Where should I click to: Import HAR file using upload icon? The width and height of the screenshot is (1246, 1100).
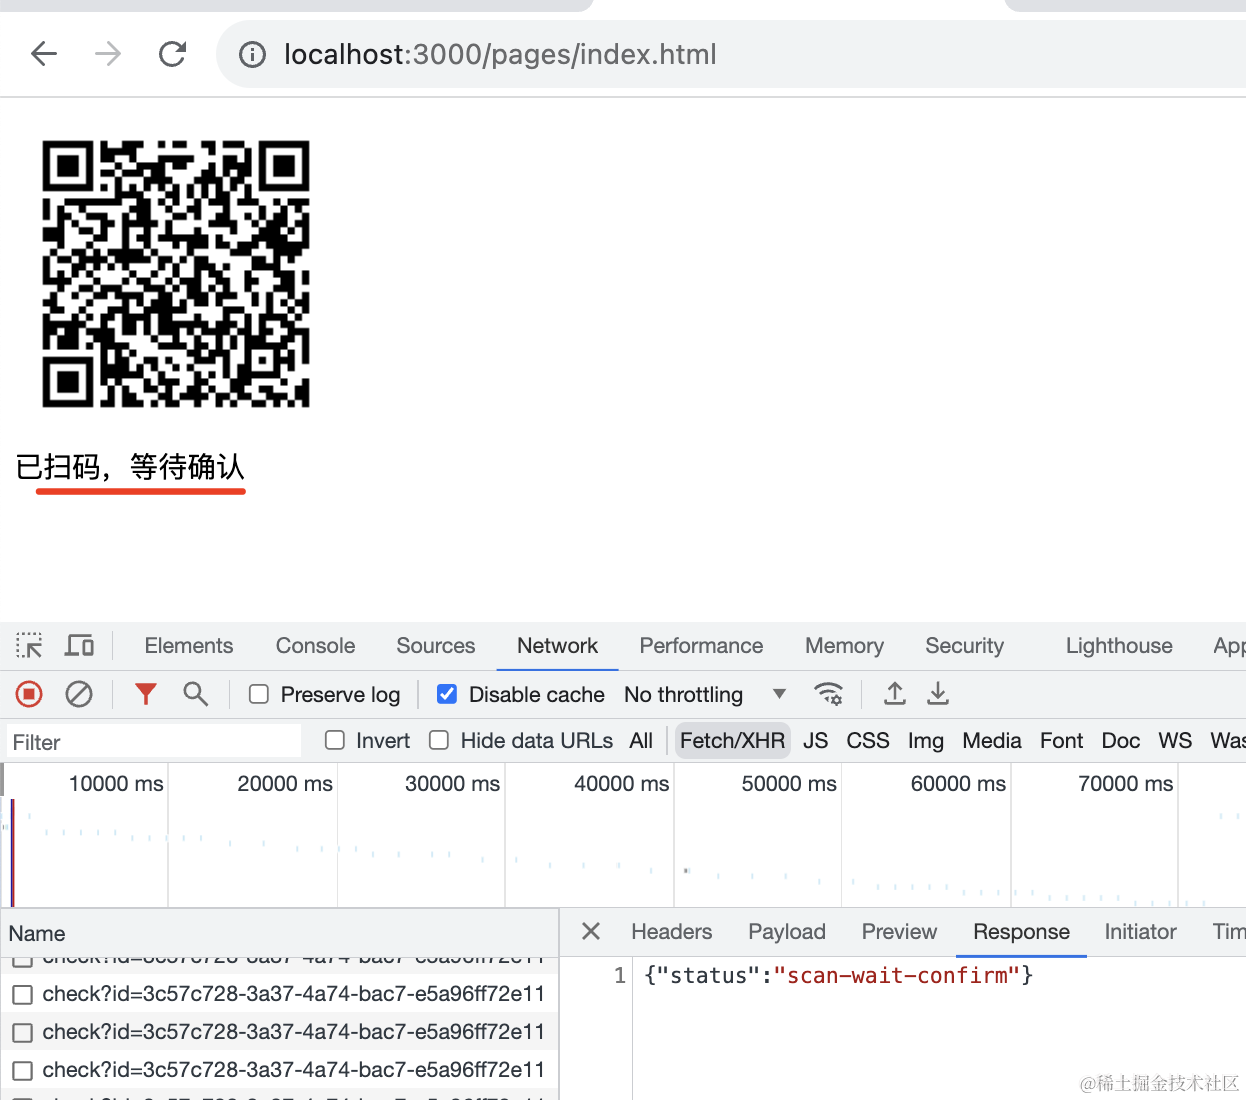click(x=895, y=694)
